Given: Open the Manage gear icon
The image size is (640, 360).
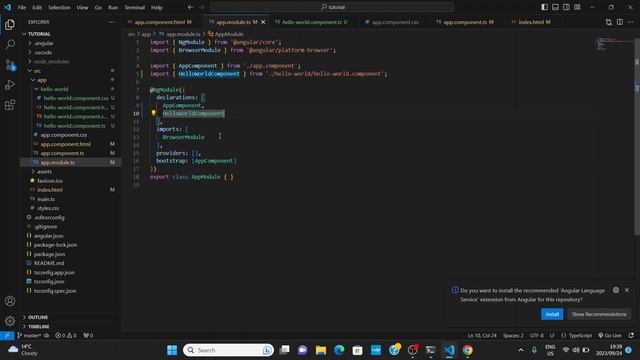Looking at the screenshot, I should [10, 320].
